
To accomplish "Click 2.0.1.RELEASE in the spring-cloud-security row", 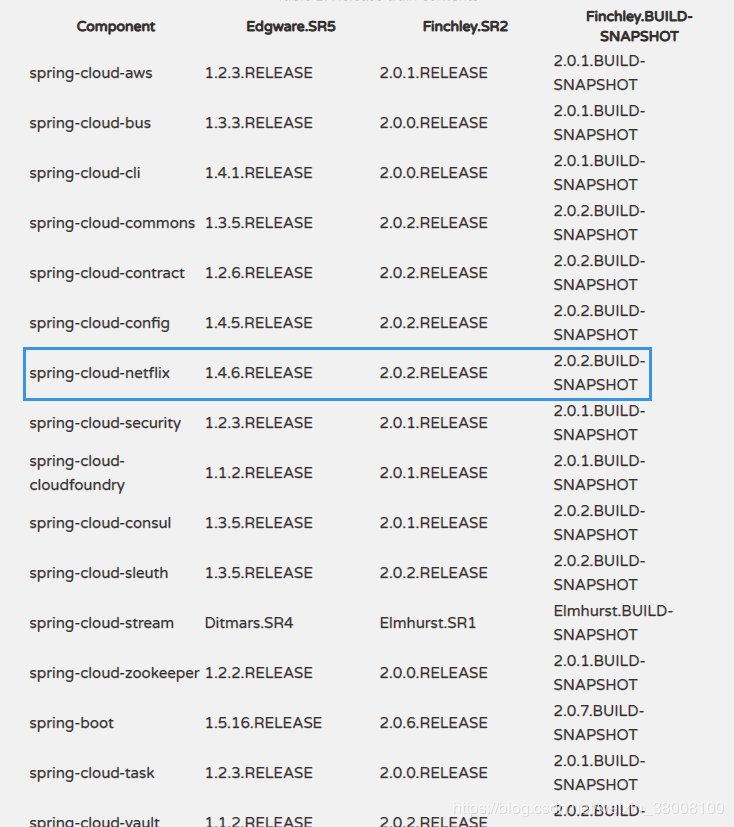I will pos(433,423).
